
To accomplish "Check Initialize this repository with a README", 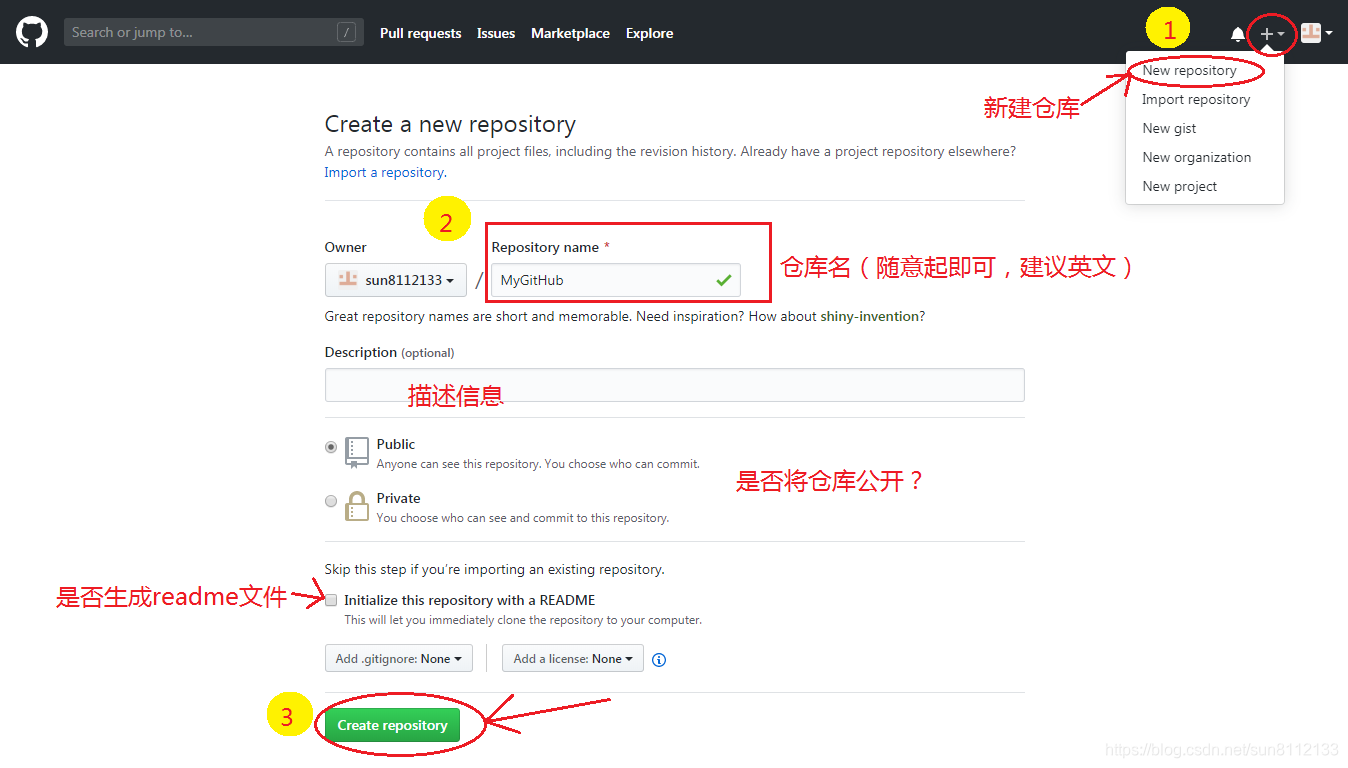I will coord(331,600).
